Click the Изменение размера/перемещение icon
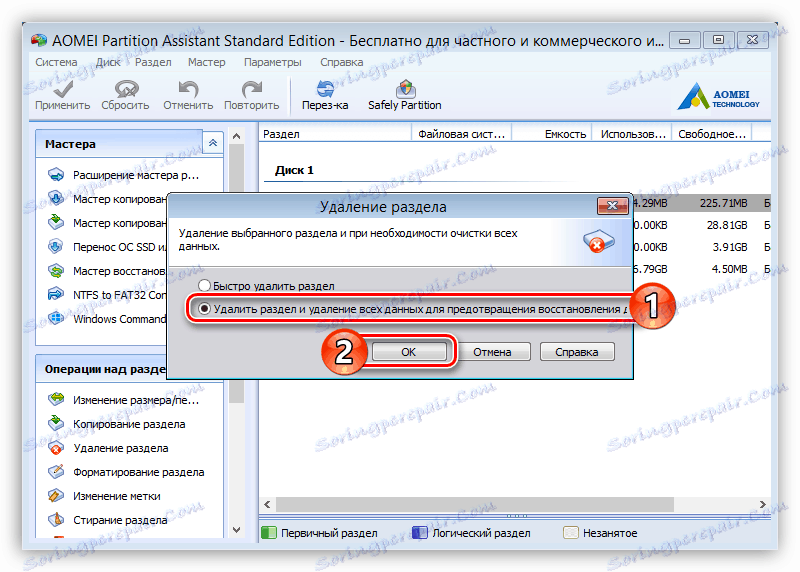Screen dimensions: 800x572 pyautogui.click(x=56, y=399)
